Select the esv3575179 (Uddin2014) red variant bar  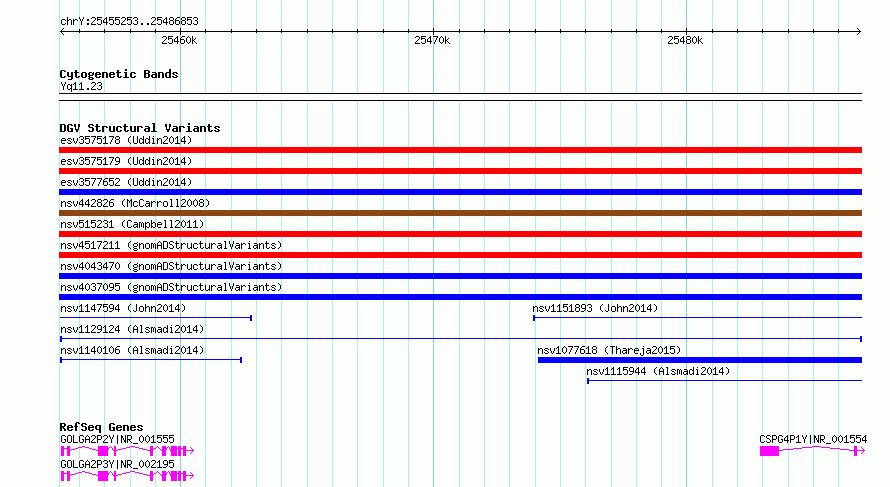pyautogui.click(x=460, y=171)
